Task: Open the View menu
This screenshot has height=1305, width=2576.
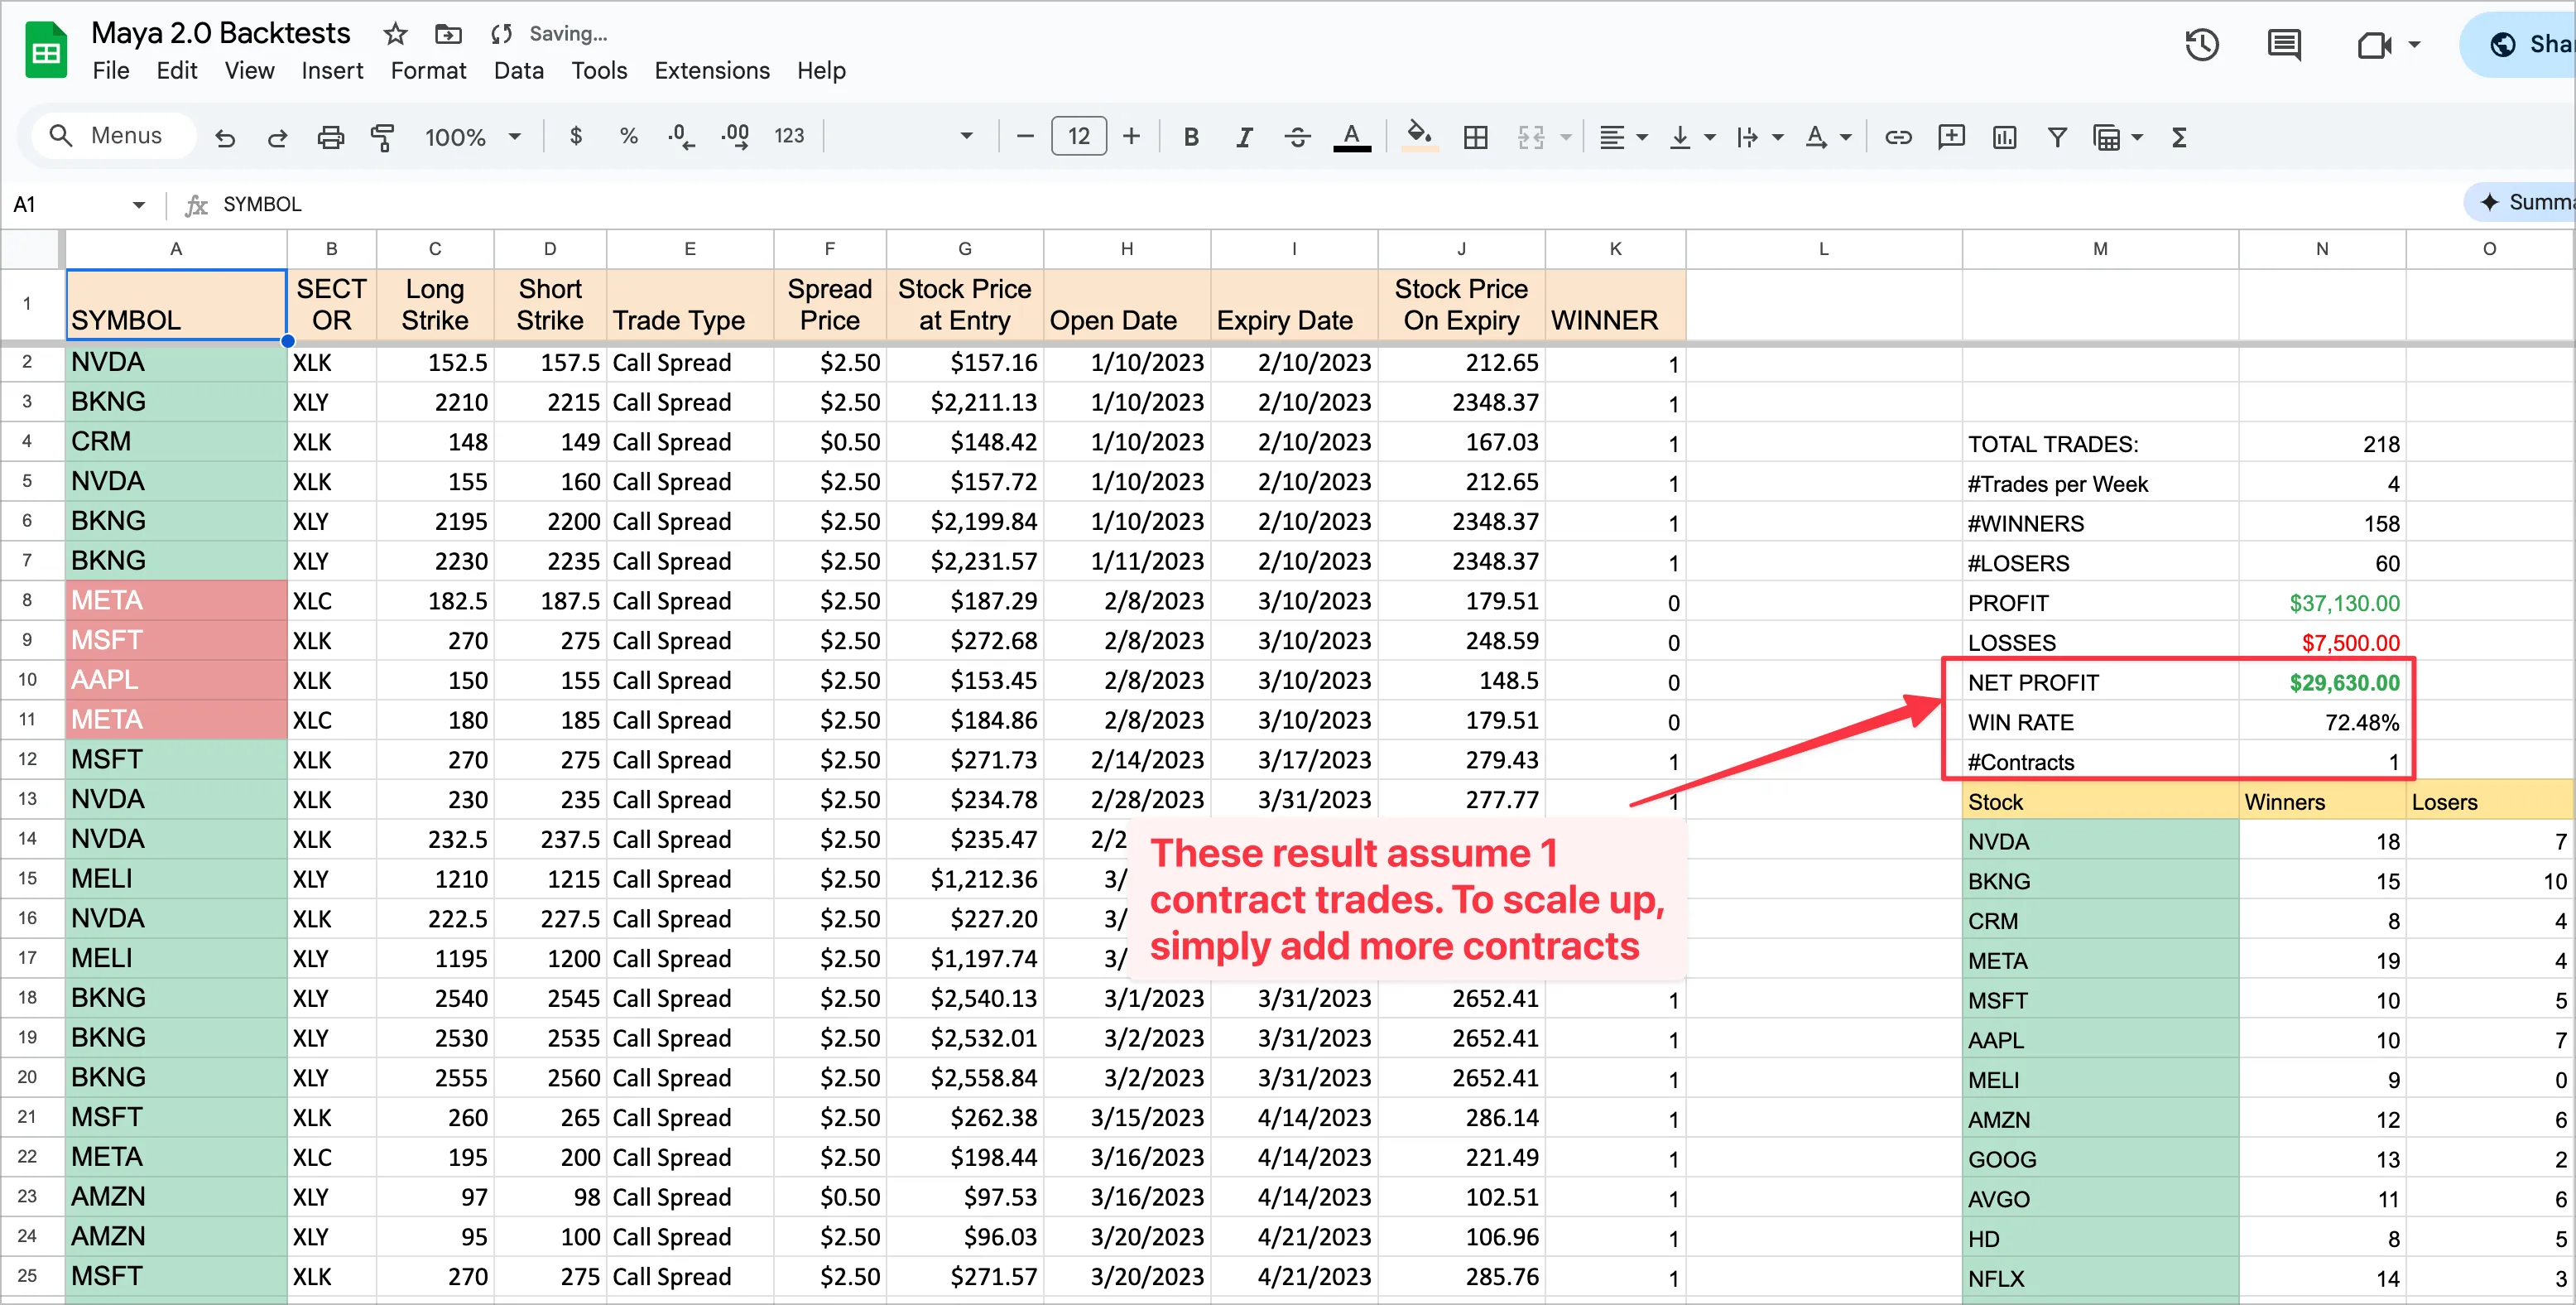Action: pos(249,71)
